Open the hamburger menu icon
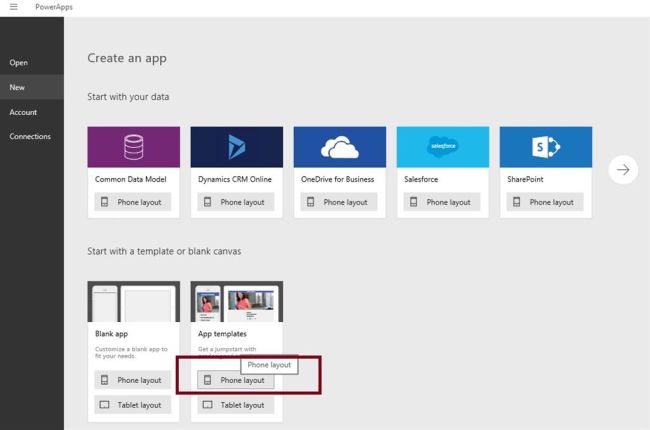 click(x=14, y=7)
